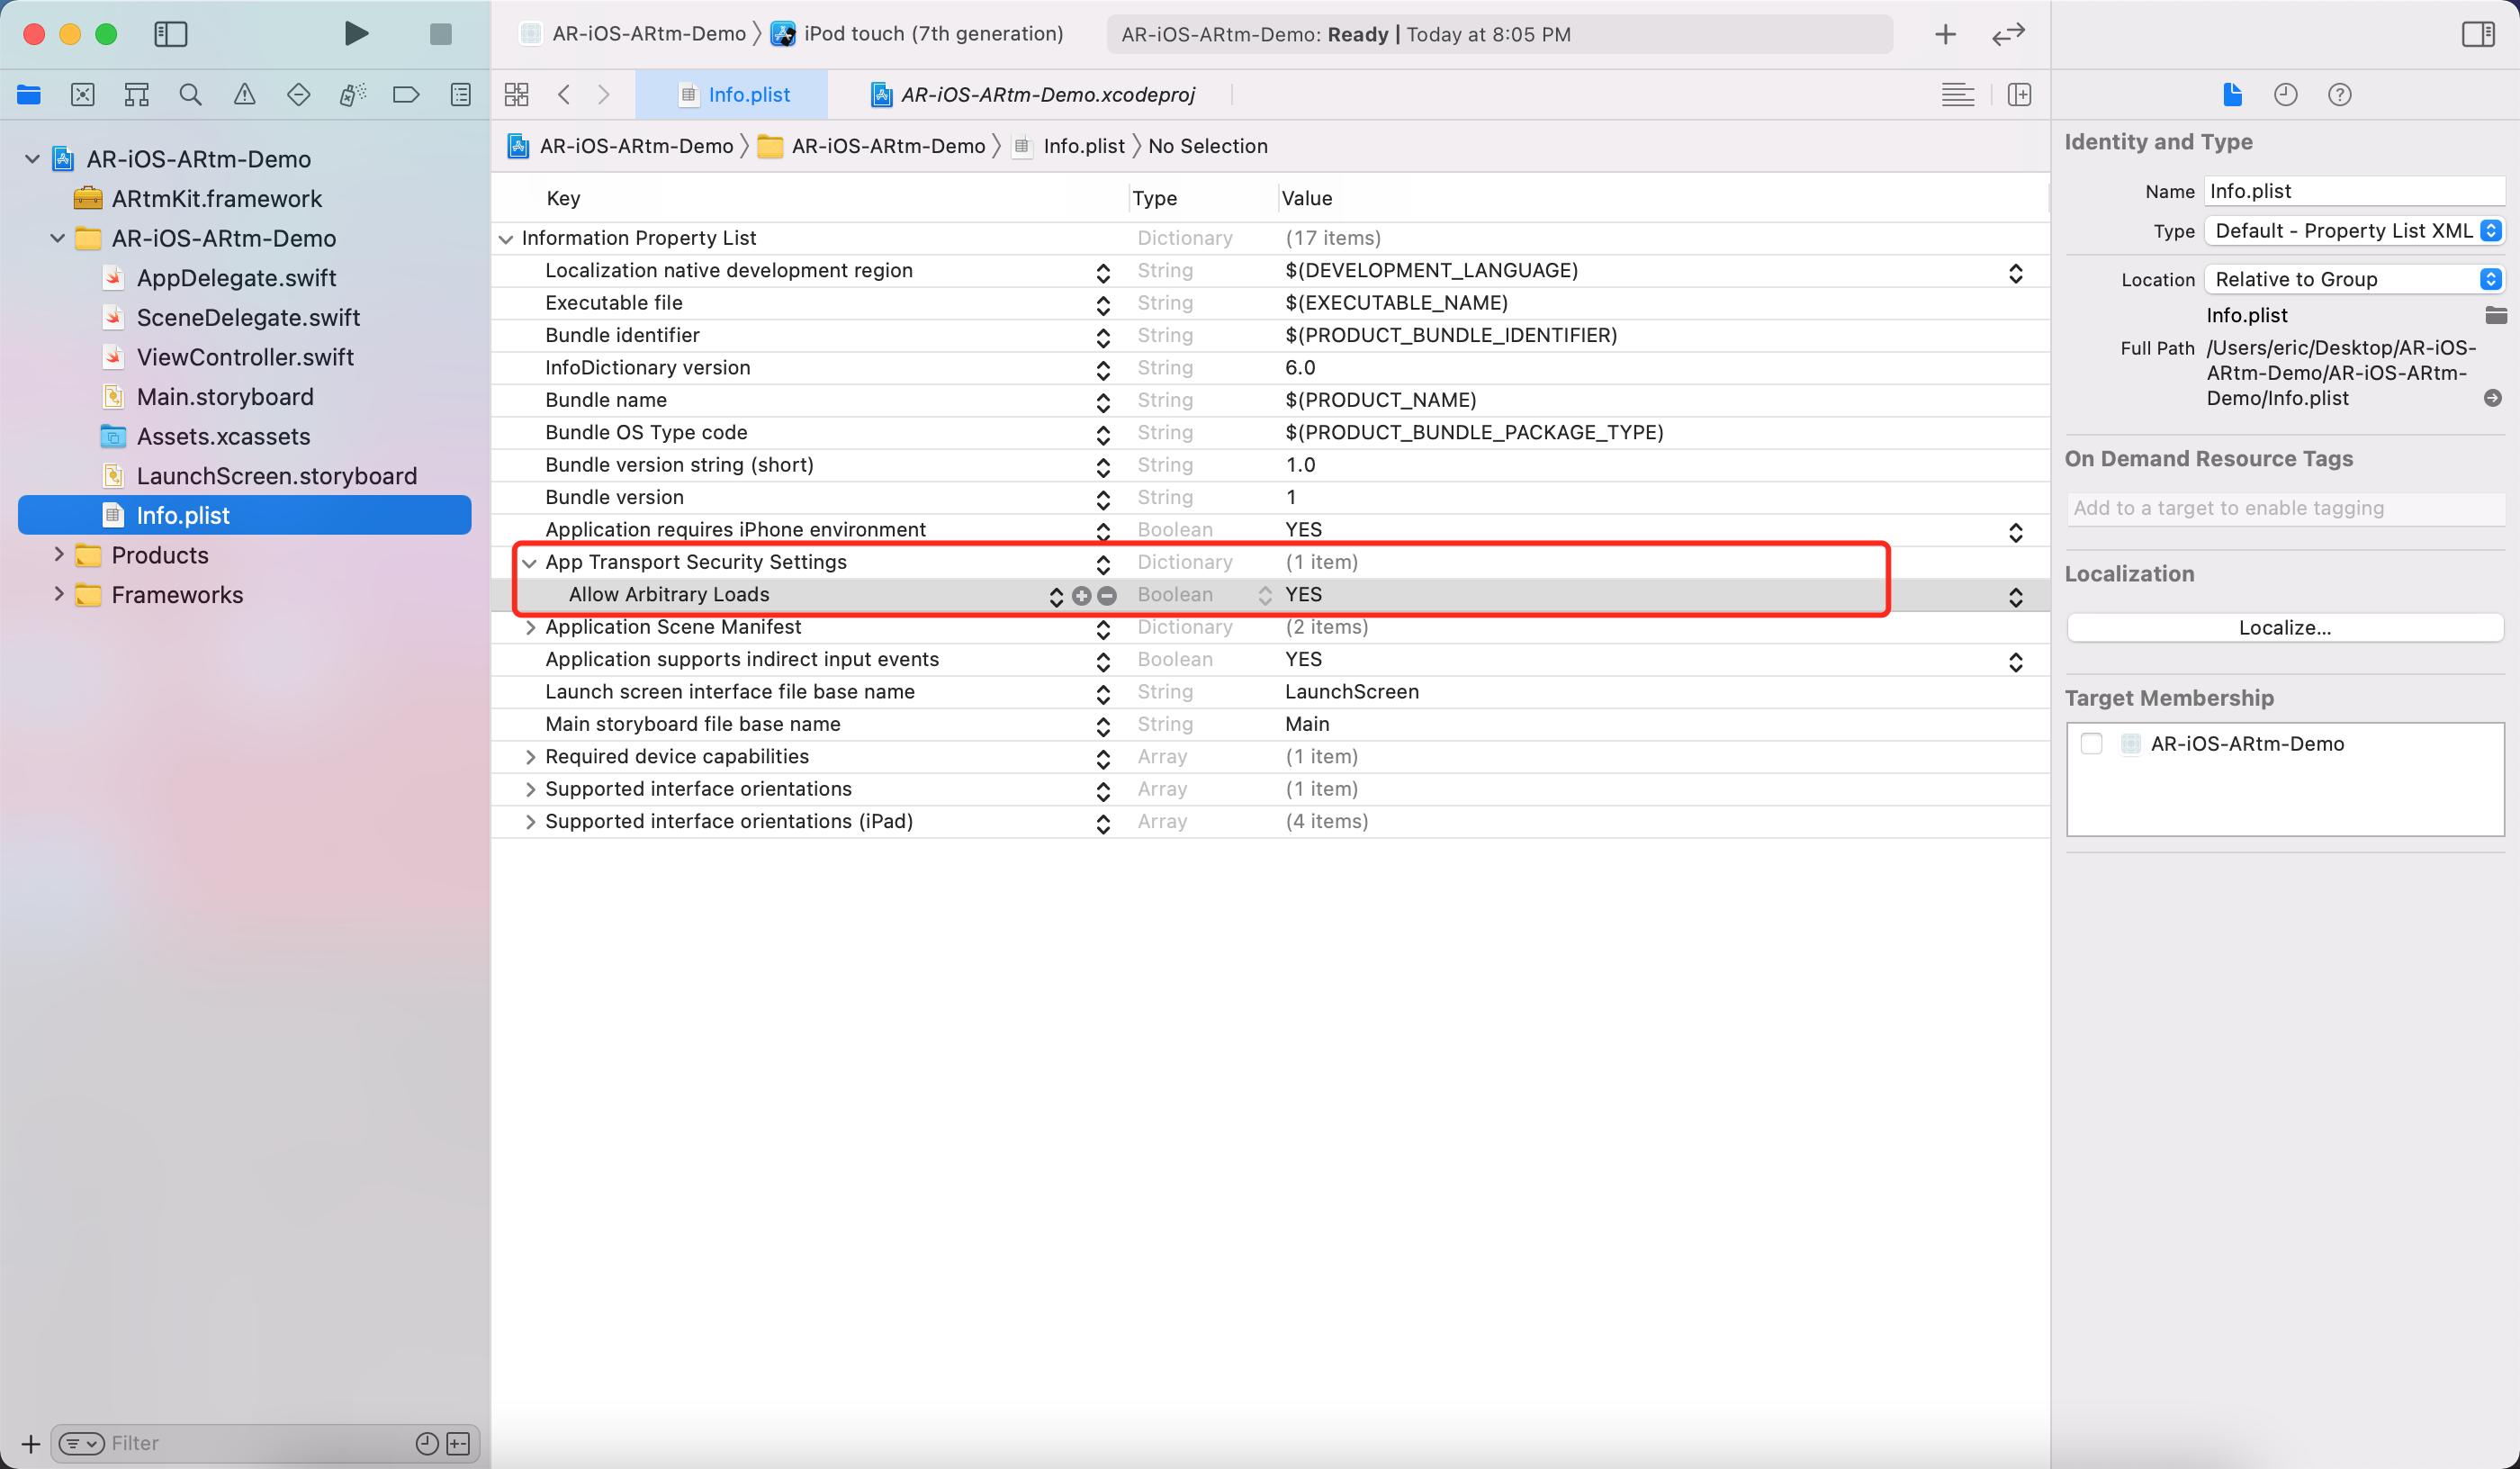The height and width of the screenshot is (1469, 2520).
Task: Collapse the AR-iOS-ARtm-Demo project root
Action: (x=32, y=159)
